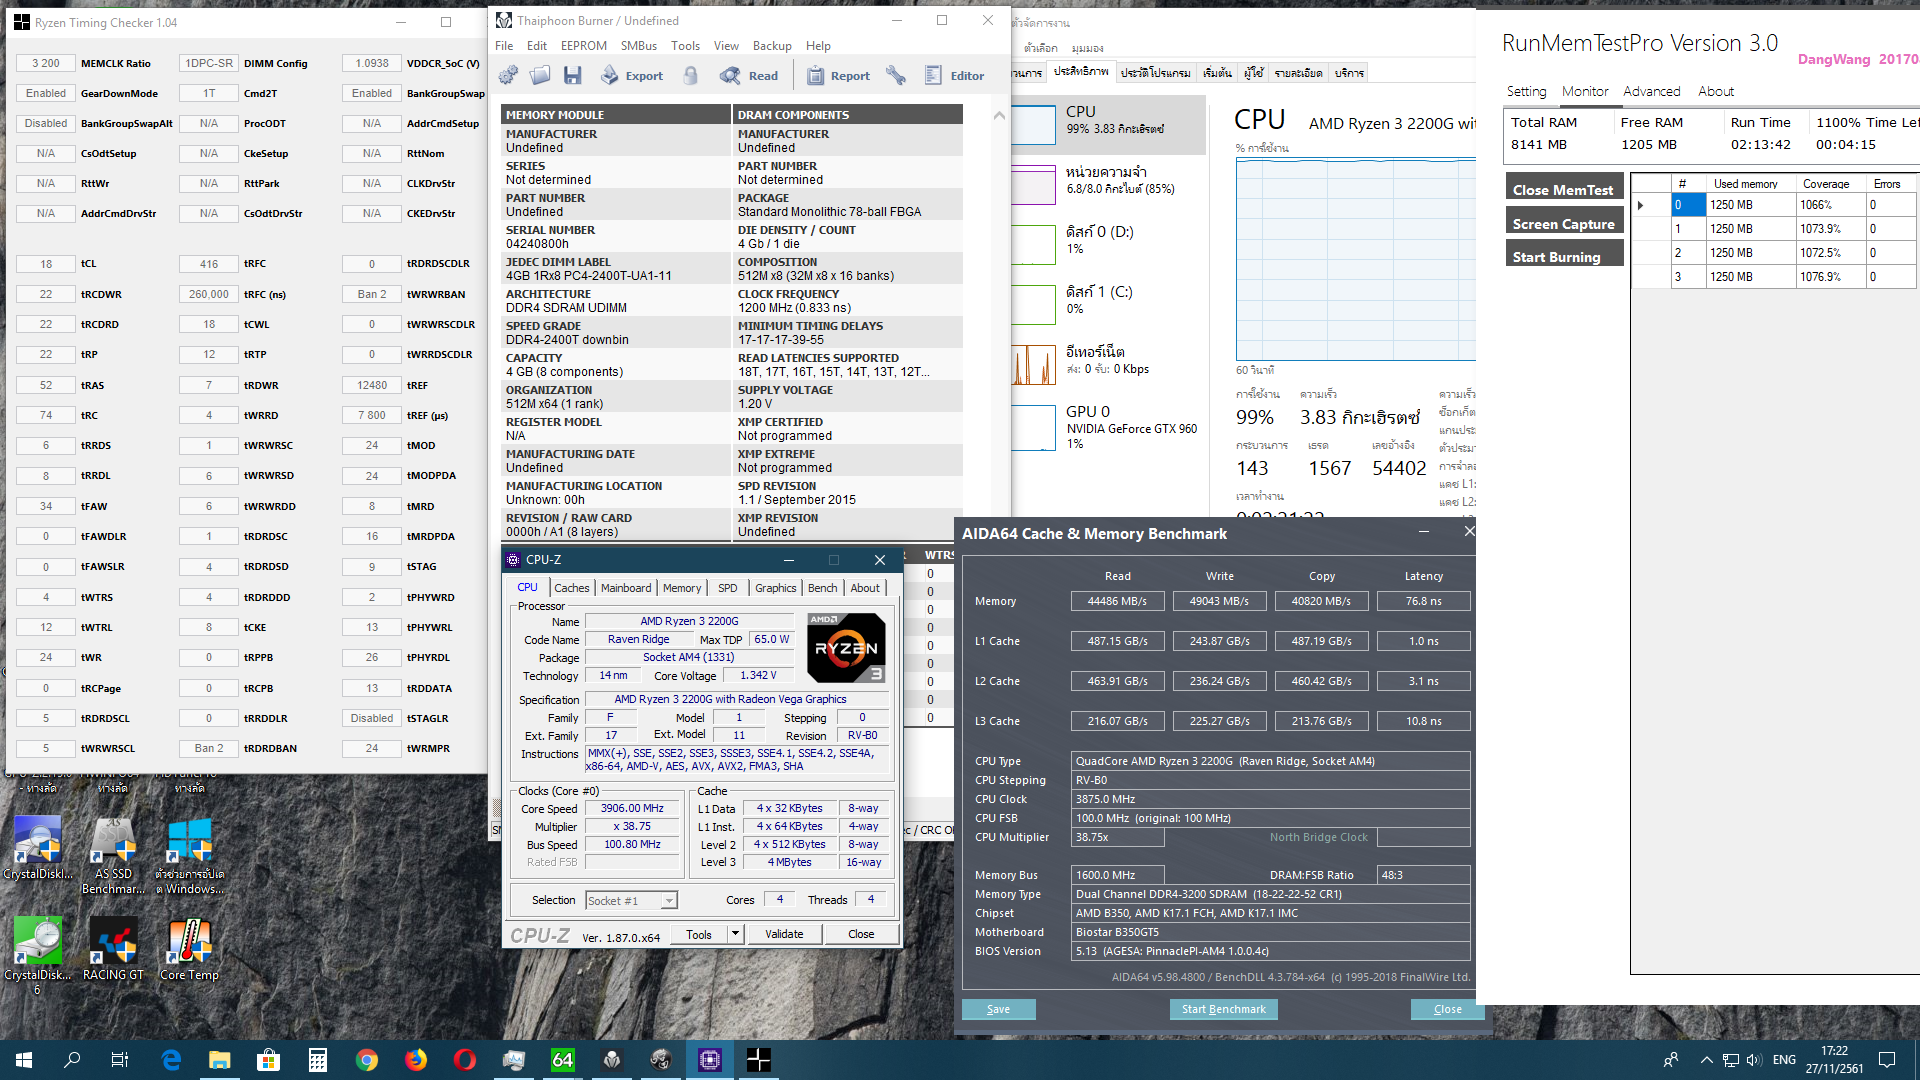Click Report in Thaiphoon Burner toolbar

coord(838,75)
